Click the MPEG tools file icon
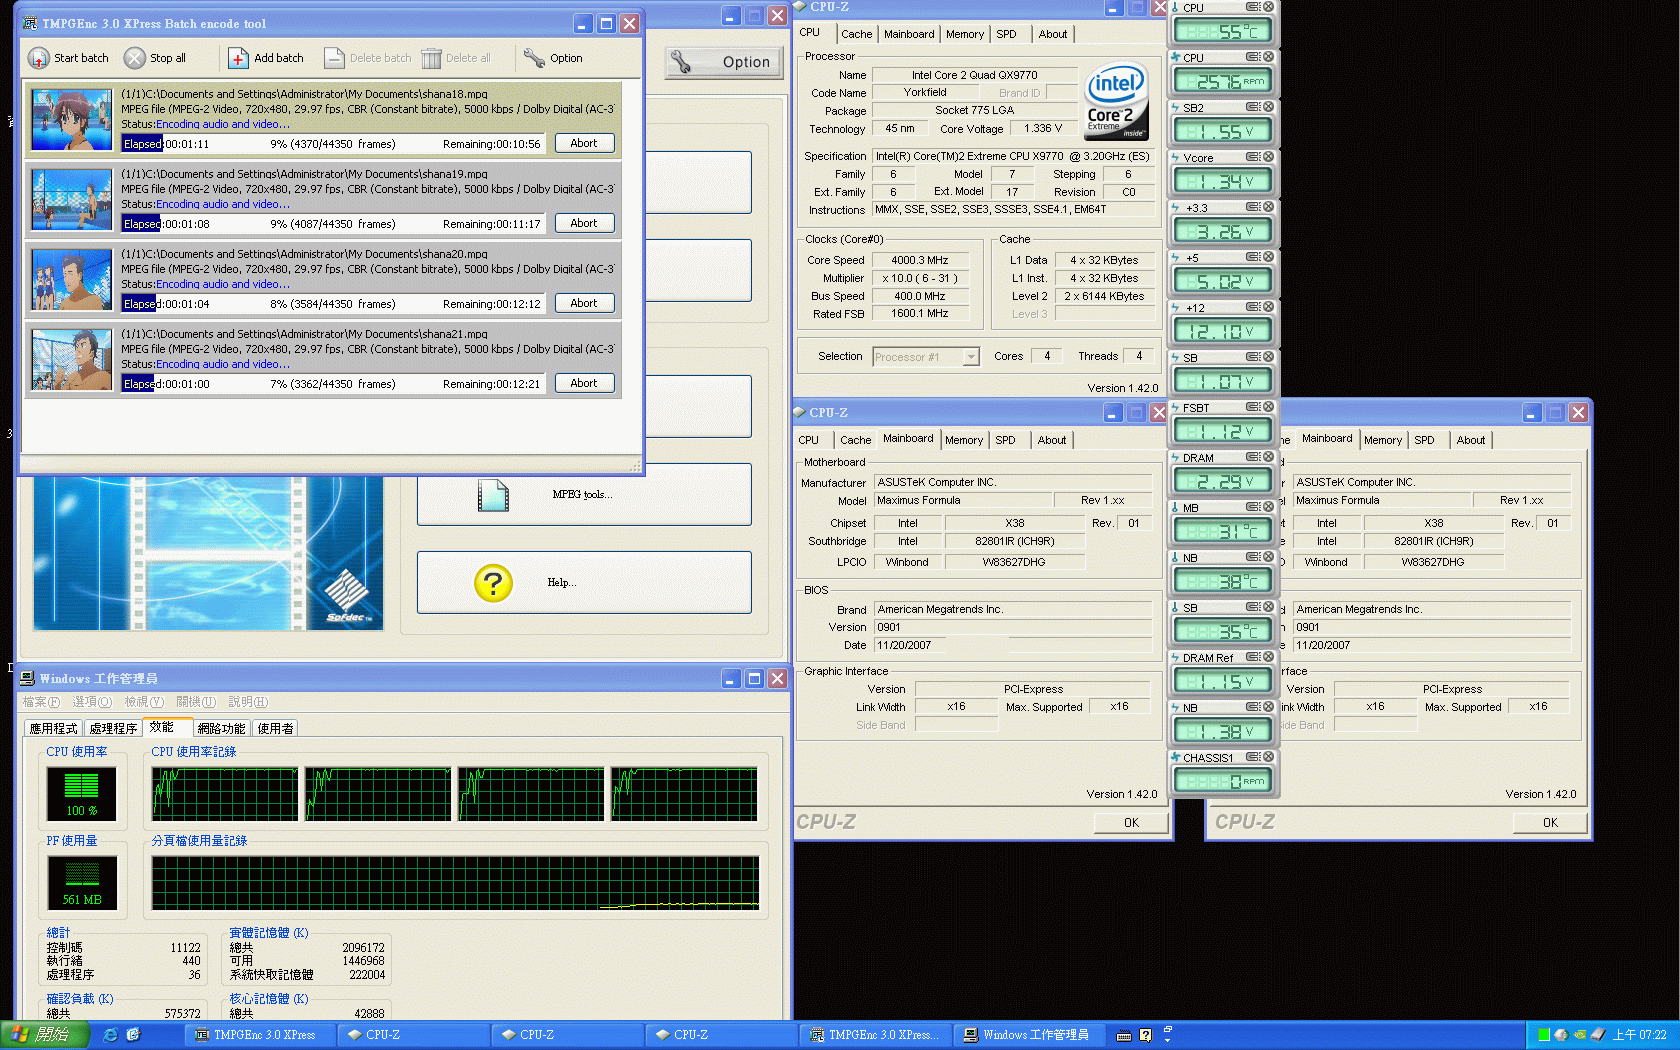Viewport: 1680px width, 1050px height. [x=493, y=494]
